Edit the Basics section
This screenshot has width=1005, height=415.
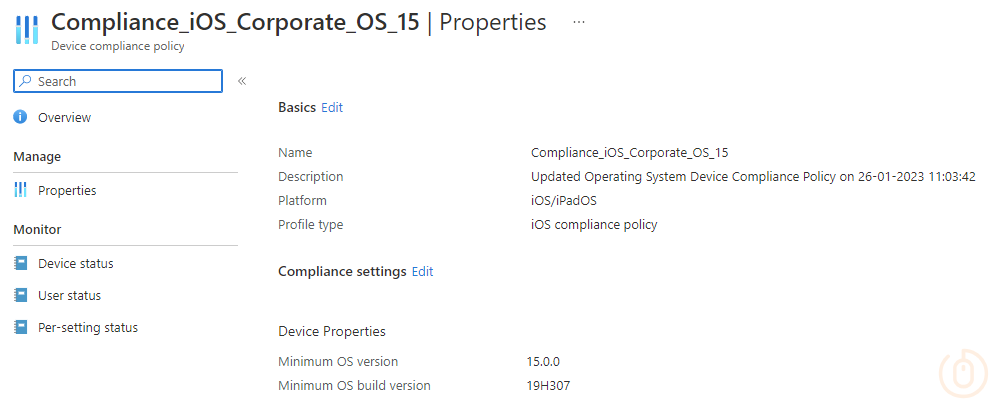tap(332, 107)
